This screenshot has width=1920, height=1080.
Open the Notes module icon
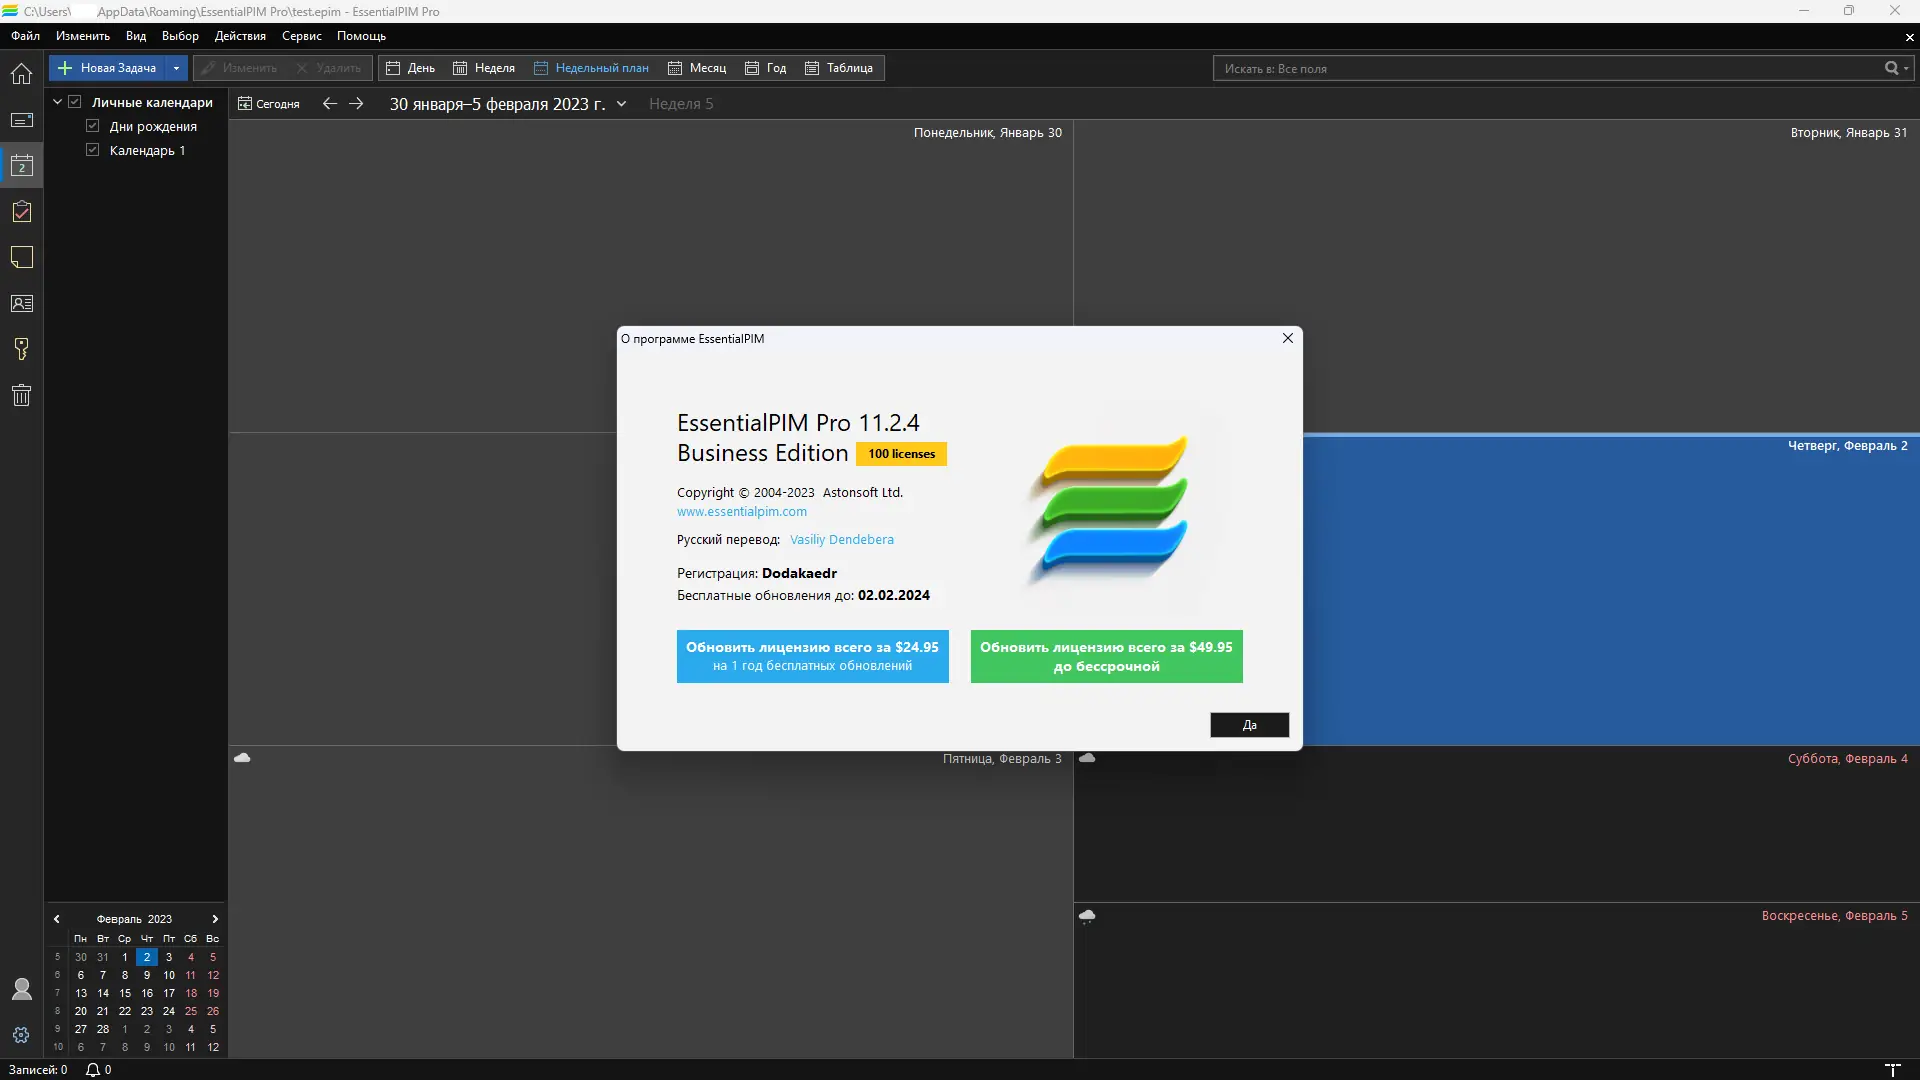21,258
